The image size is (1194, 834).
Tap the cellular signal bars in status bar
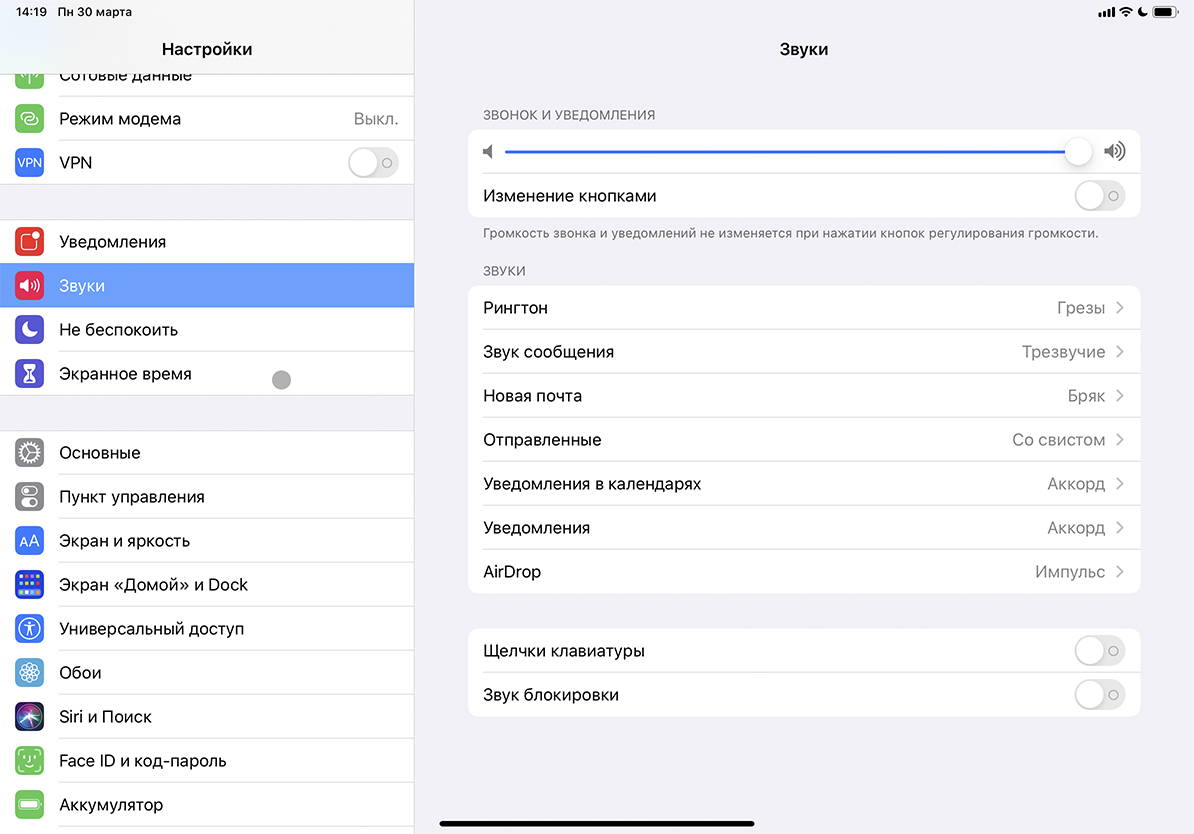[x=1106, y=12]
